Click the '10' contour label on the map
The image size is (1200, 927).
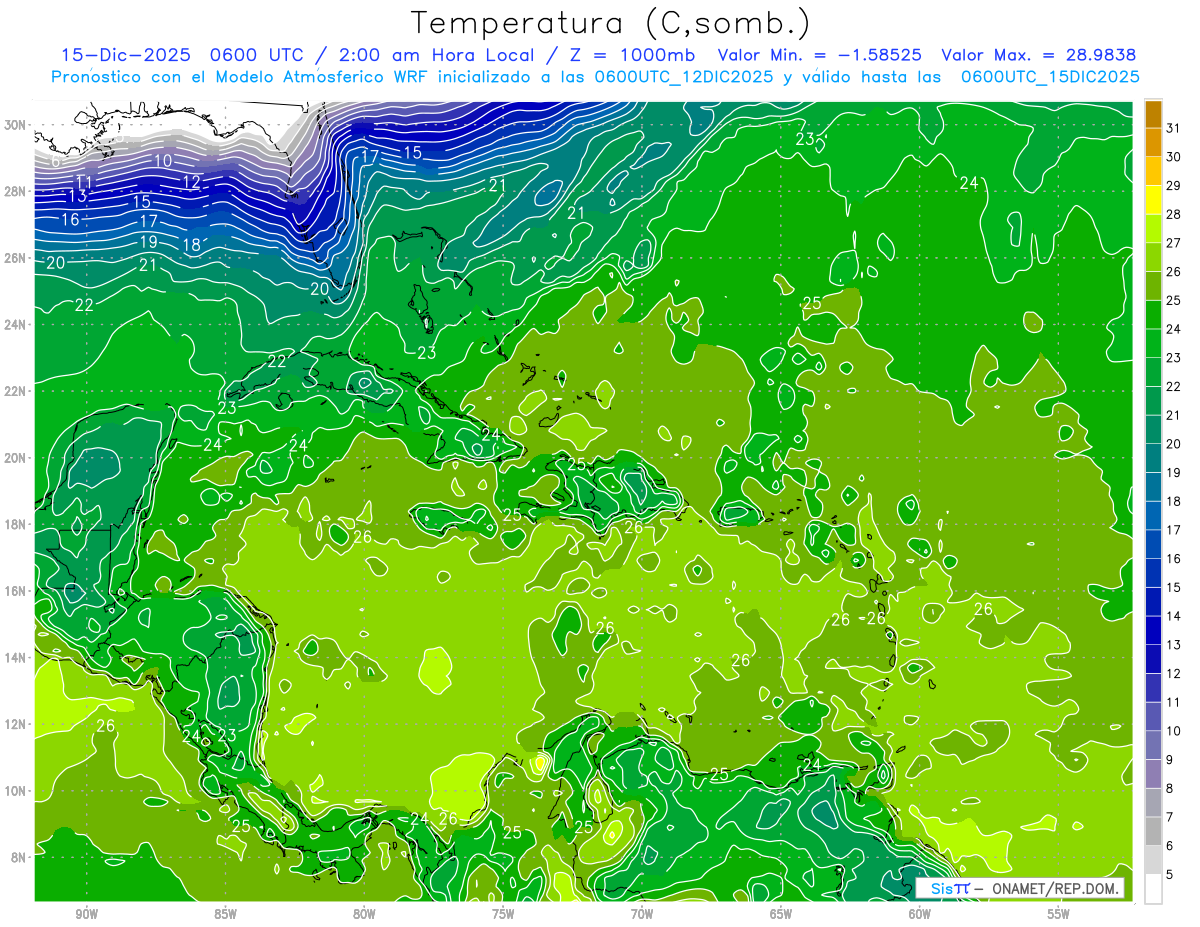pyautogui.click(x=162, y=161)
